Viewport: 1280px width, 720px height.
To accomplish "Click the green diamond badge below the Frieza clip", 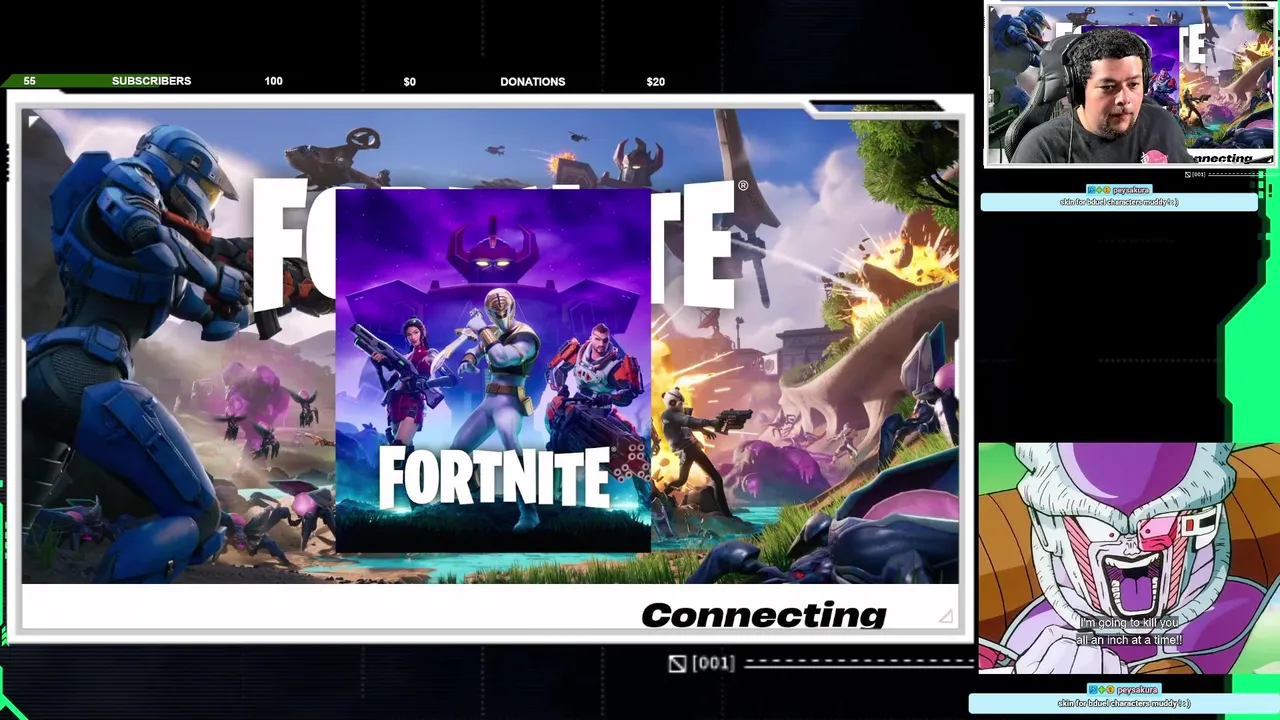I will point(1101,690).
